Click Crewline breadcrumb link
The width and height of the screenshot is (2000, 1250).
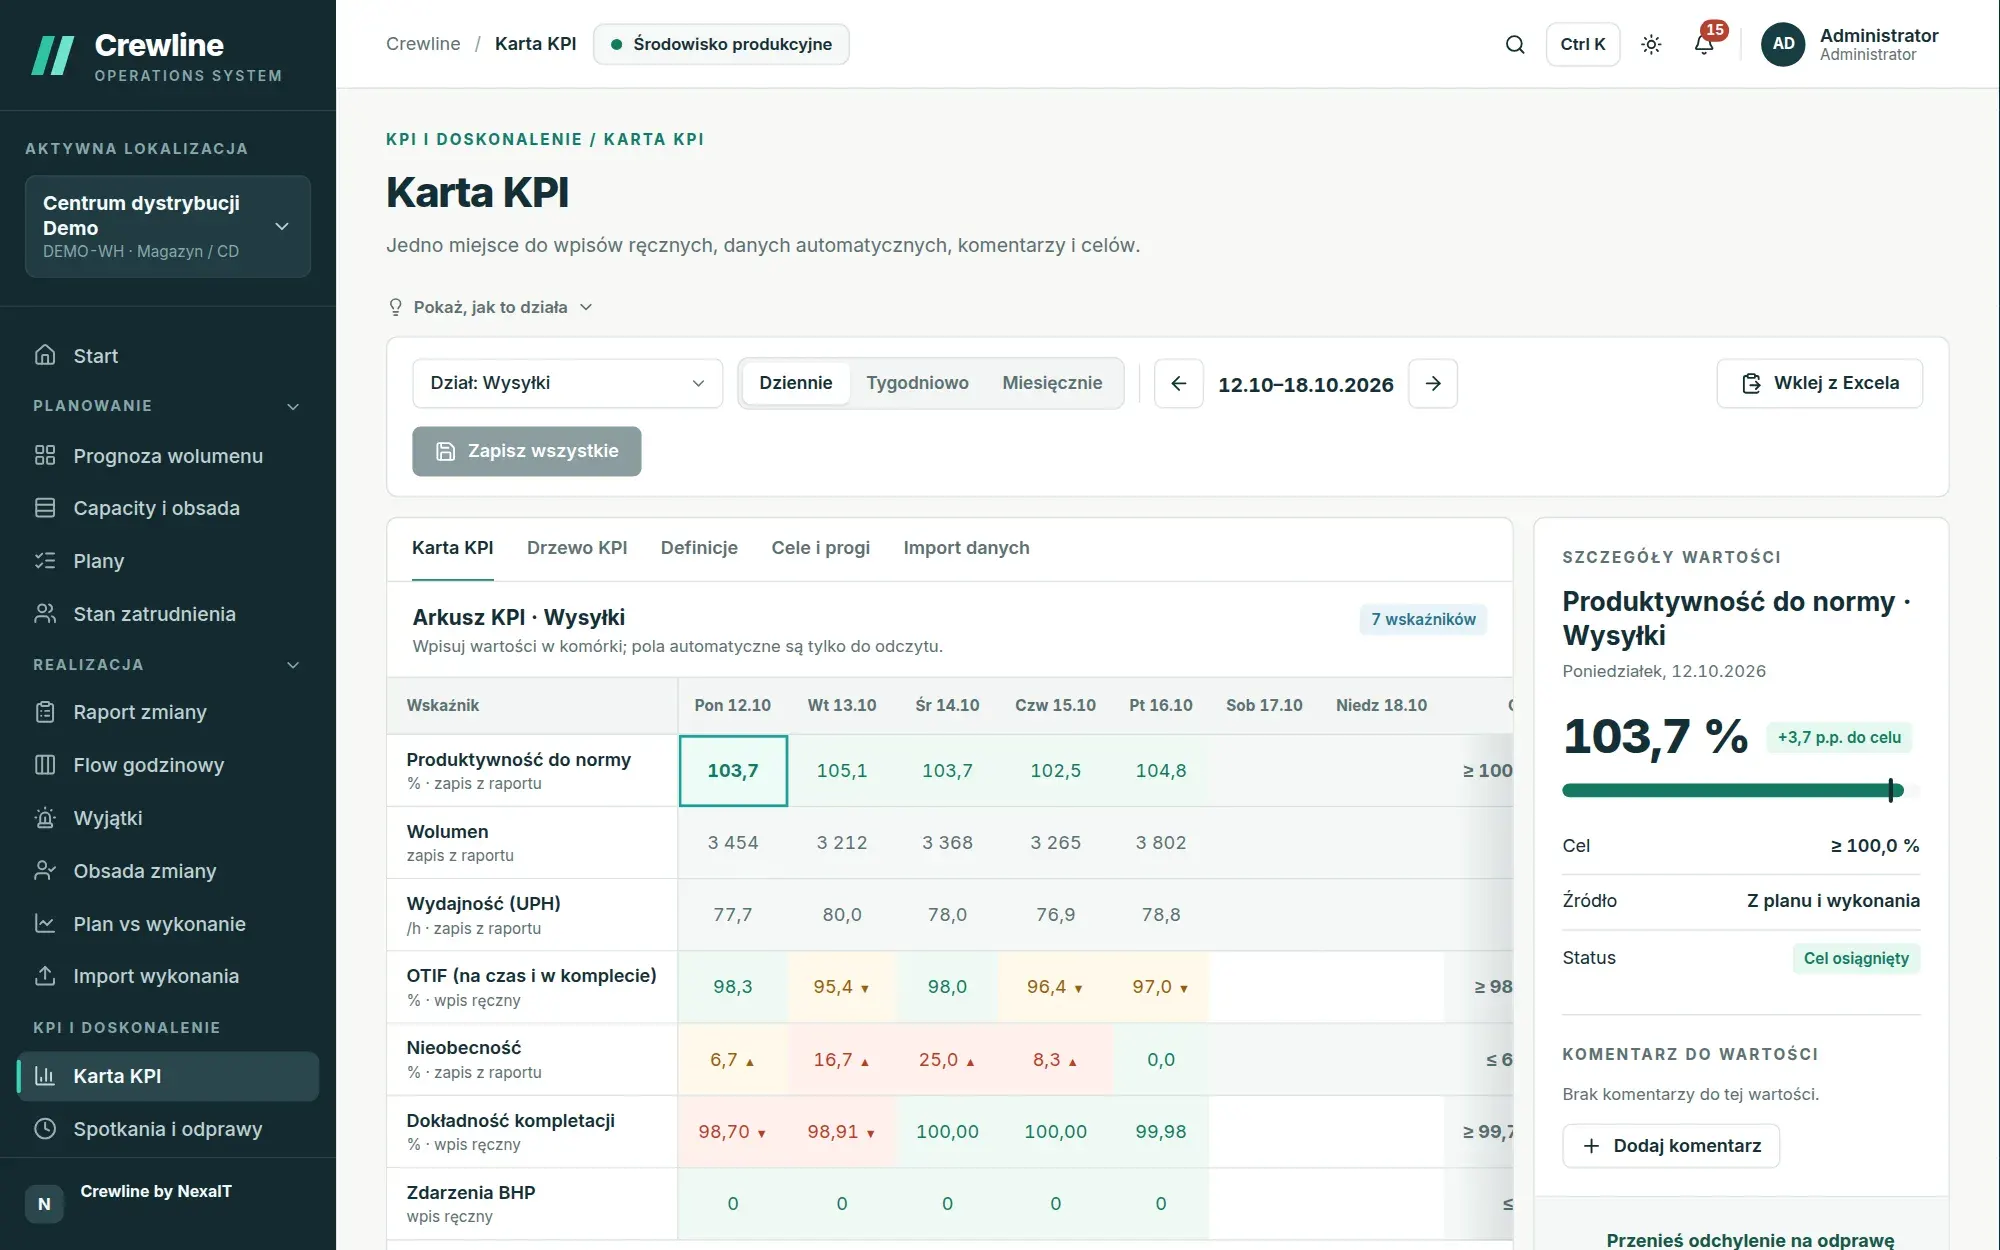pos(423,44)
